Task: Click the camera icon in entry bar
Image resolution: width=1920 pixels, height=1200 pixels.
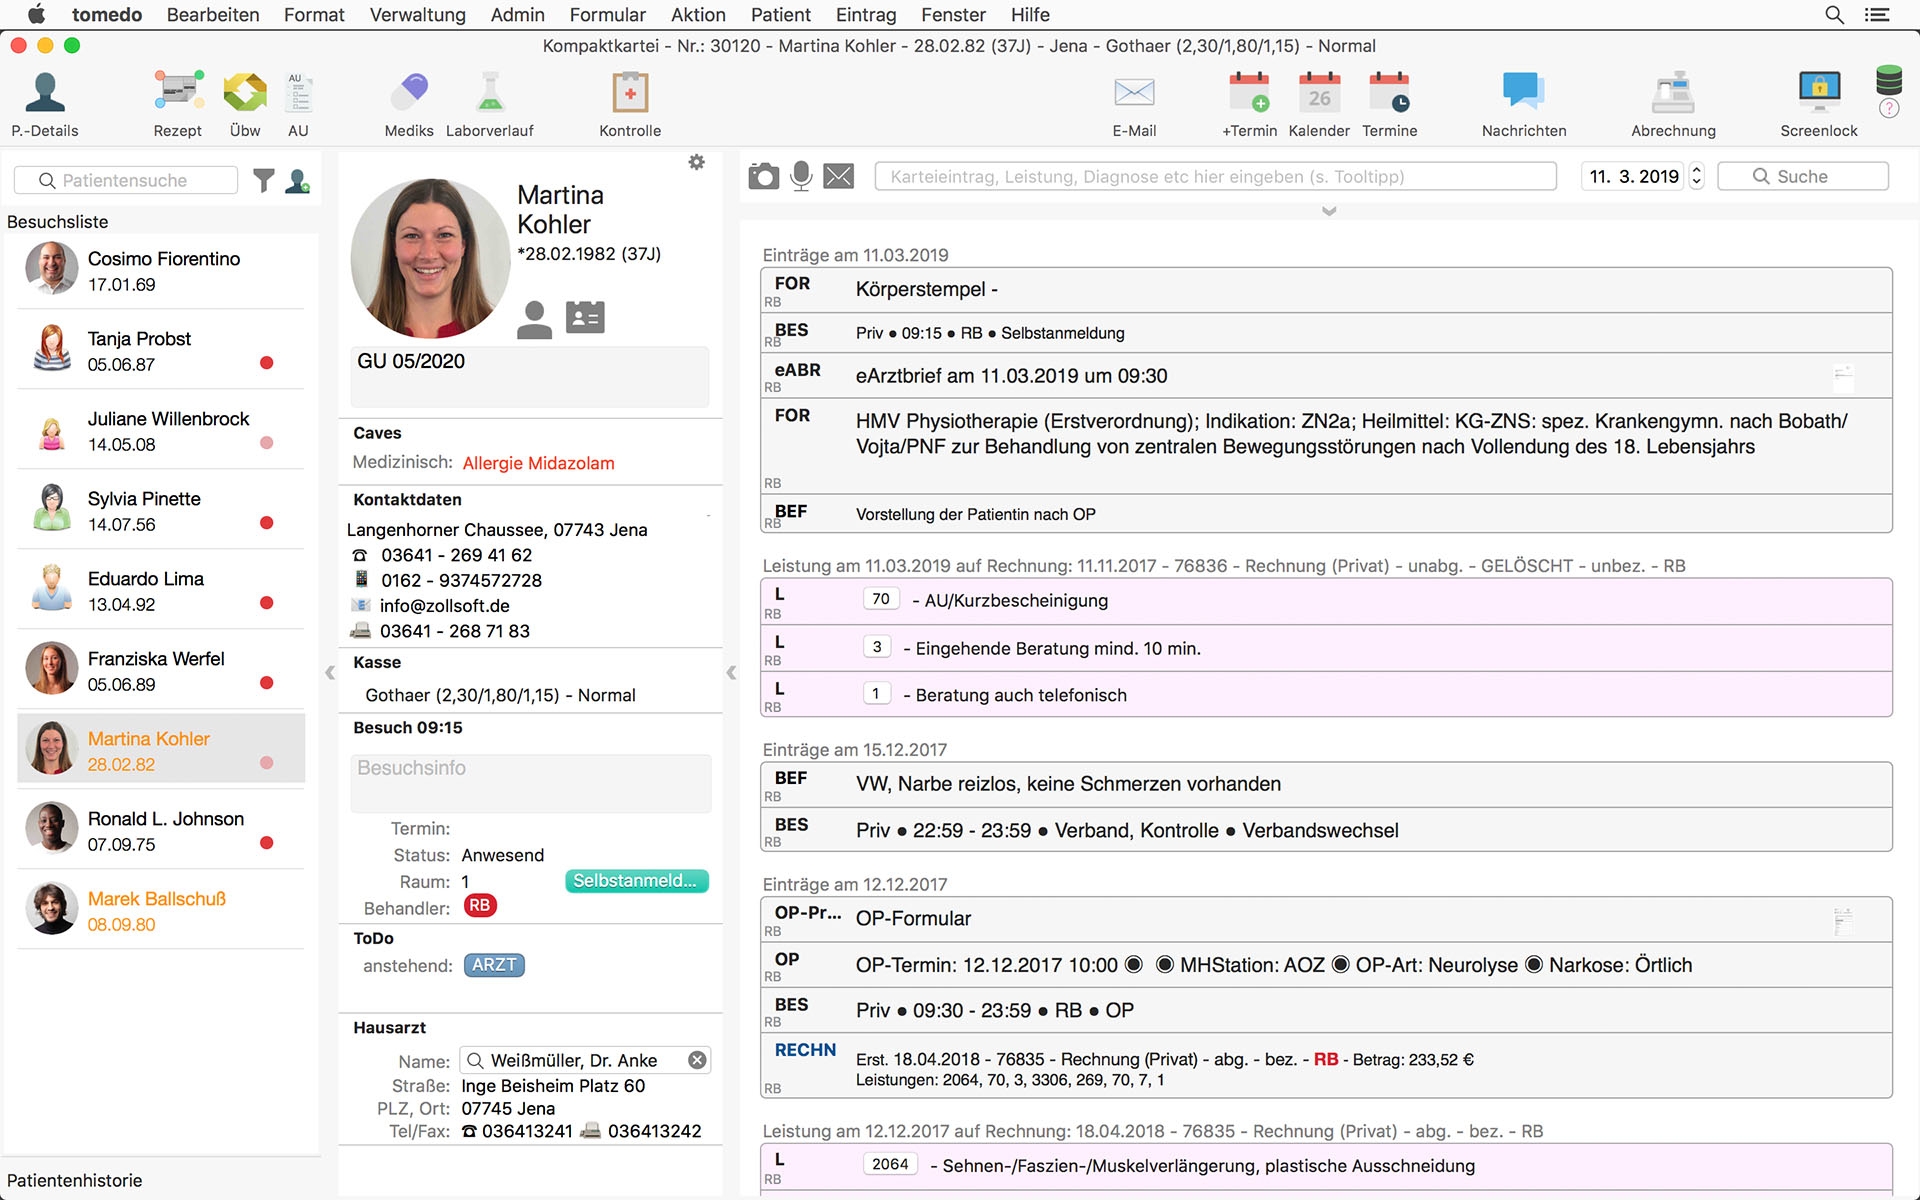Action: point(764,177)
